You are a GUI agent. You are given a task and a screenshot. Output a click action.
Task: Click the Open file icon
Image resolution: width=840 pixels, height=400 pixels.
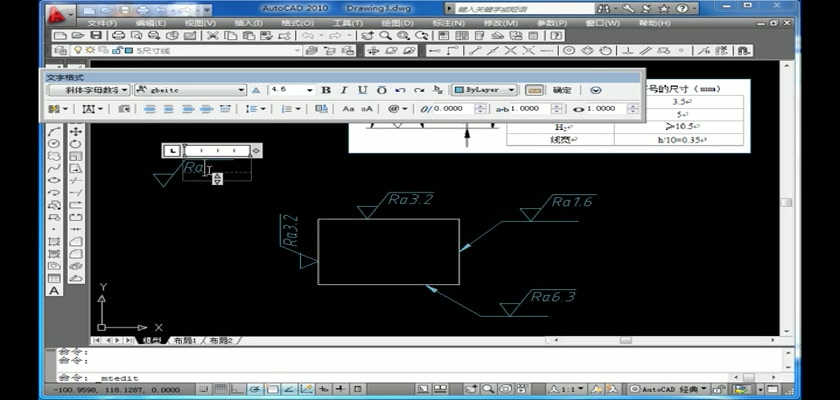[78, 36]
